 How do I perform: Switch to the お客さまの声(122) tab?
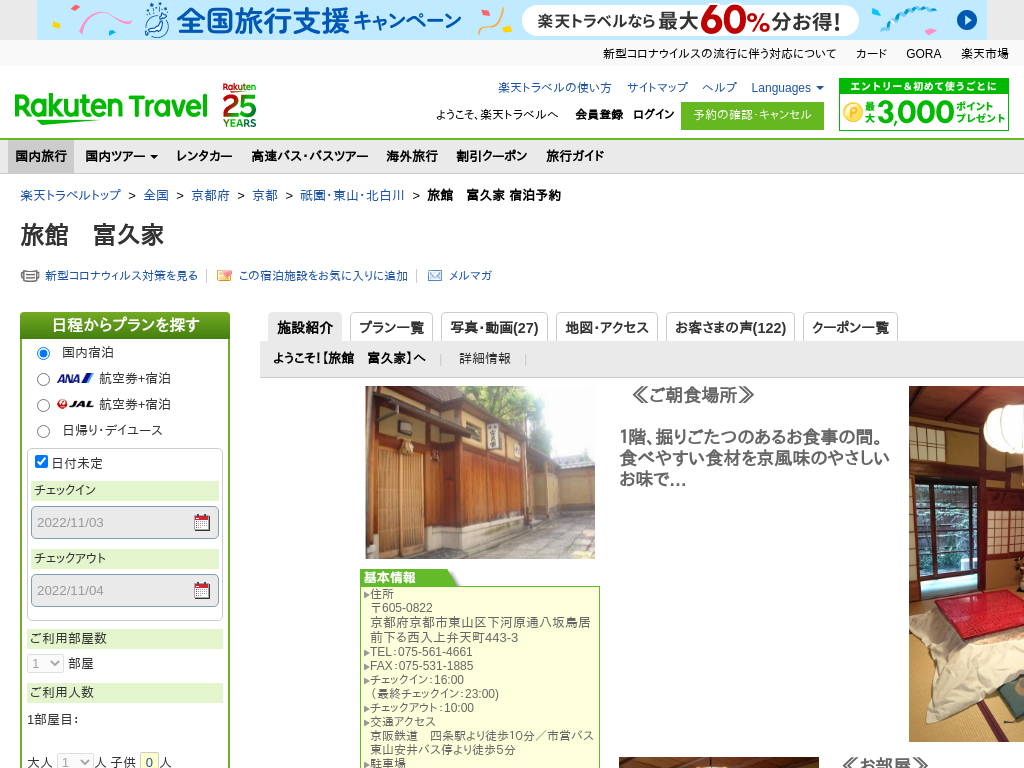coord(730,327)
